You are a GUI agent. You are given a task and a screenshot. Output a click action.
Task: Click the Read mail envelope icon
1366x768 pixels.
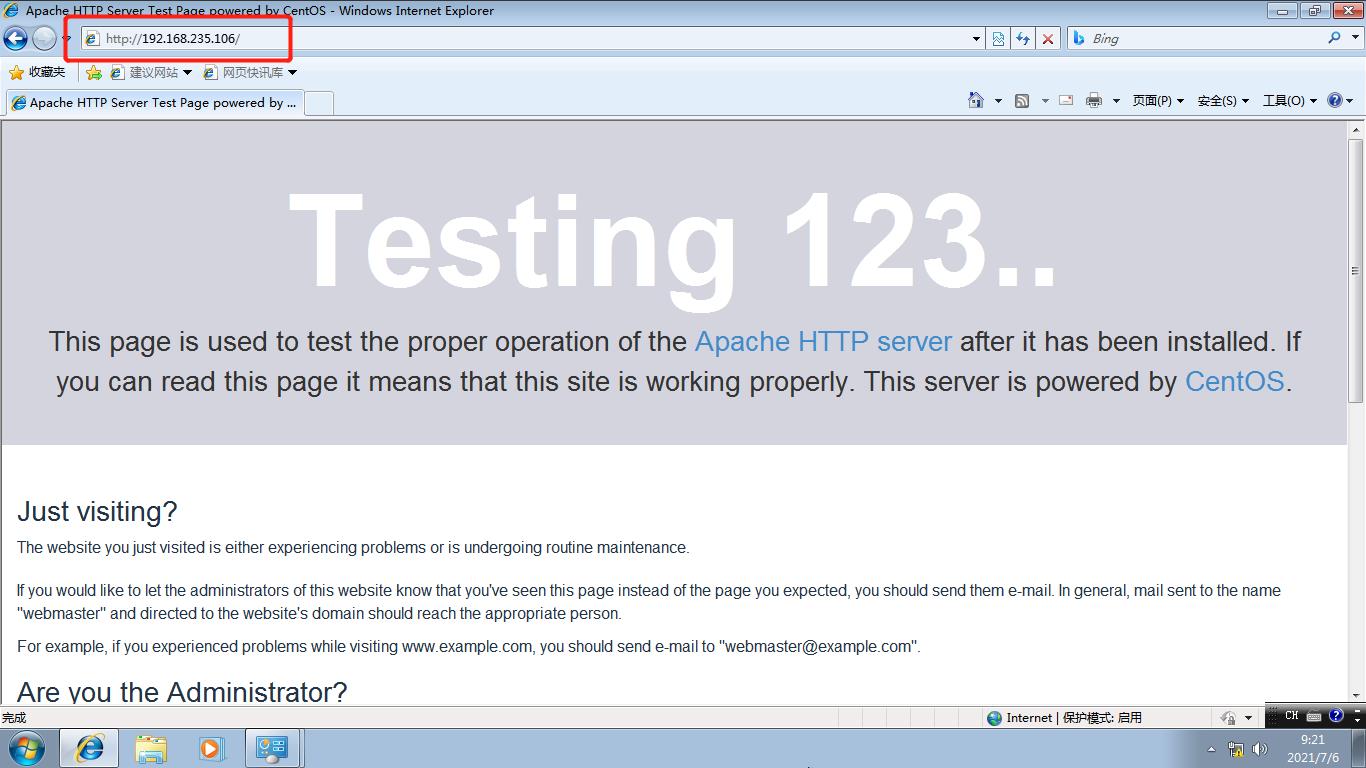[x=1066, y=100]
